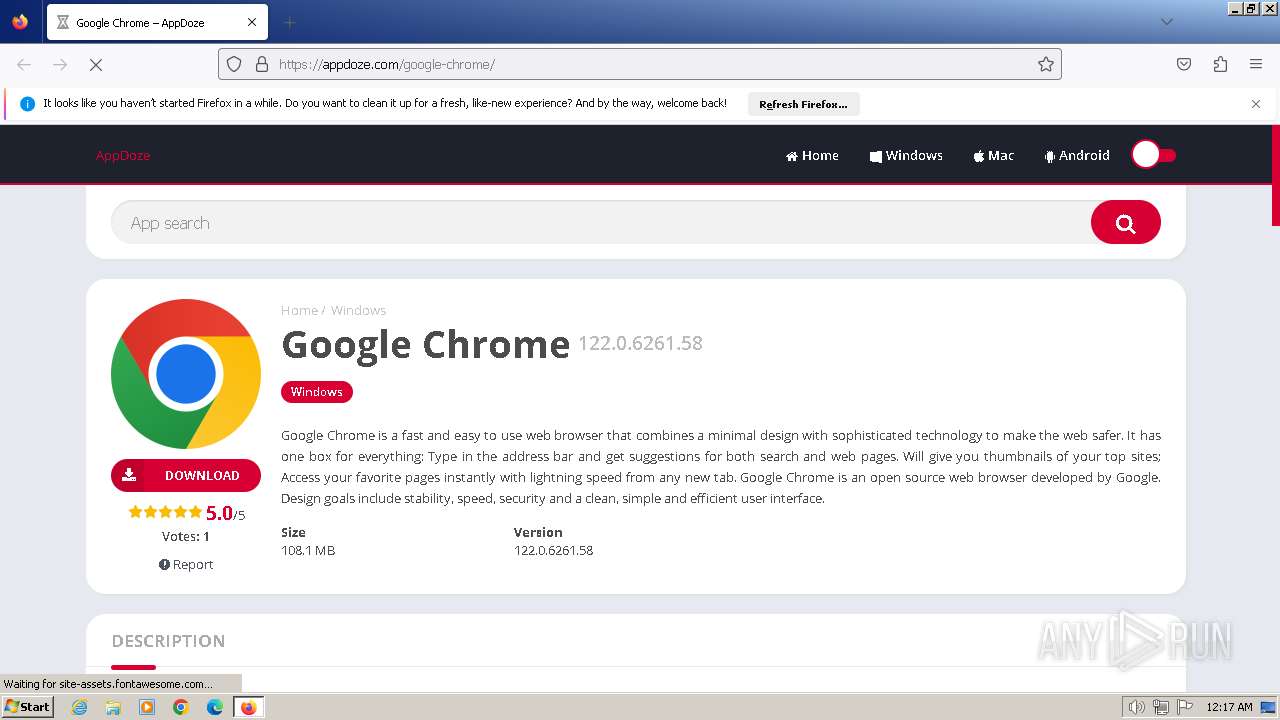Open Android category in site navigation
Viewport: 1280px width, 720px height.
[1077, 155]
